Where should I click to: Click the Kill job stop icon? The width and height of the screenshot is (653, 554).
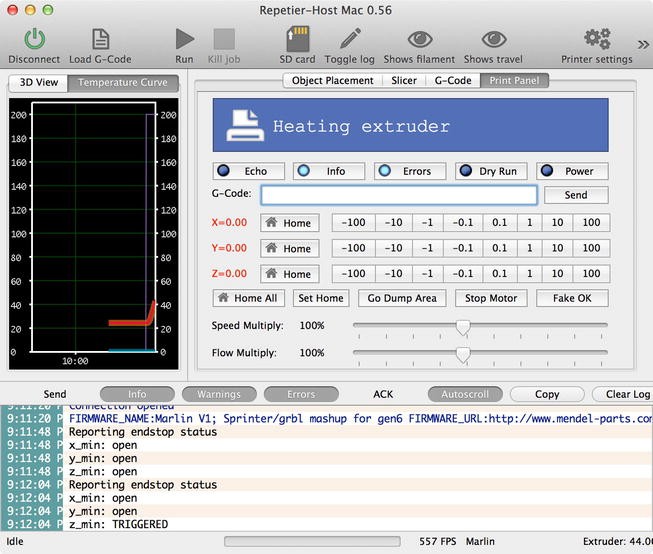(x=224, y=39)
